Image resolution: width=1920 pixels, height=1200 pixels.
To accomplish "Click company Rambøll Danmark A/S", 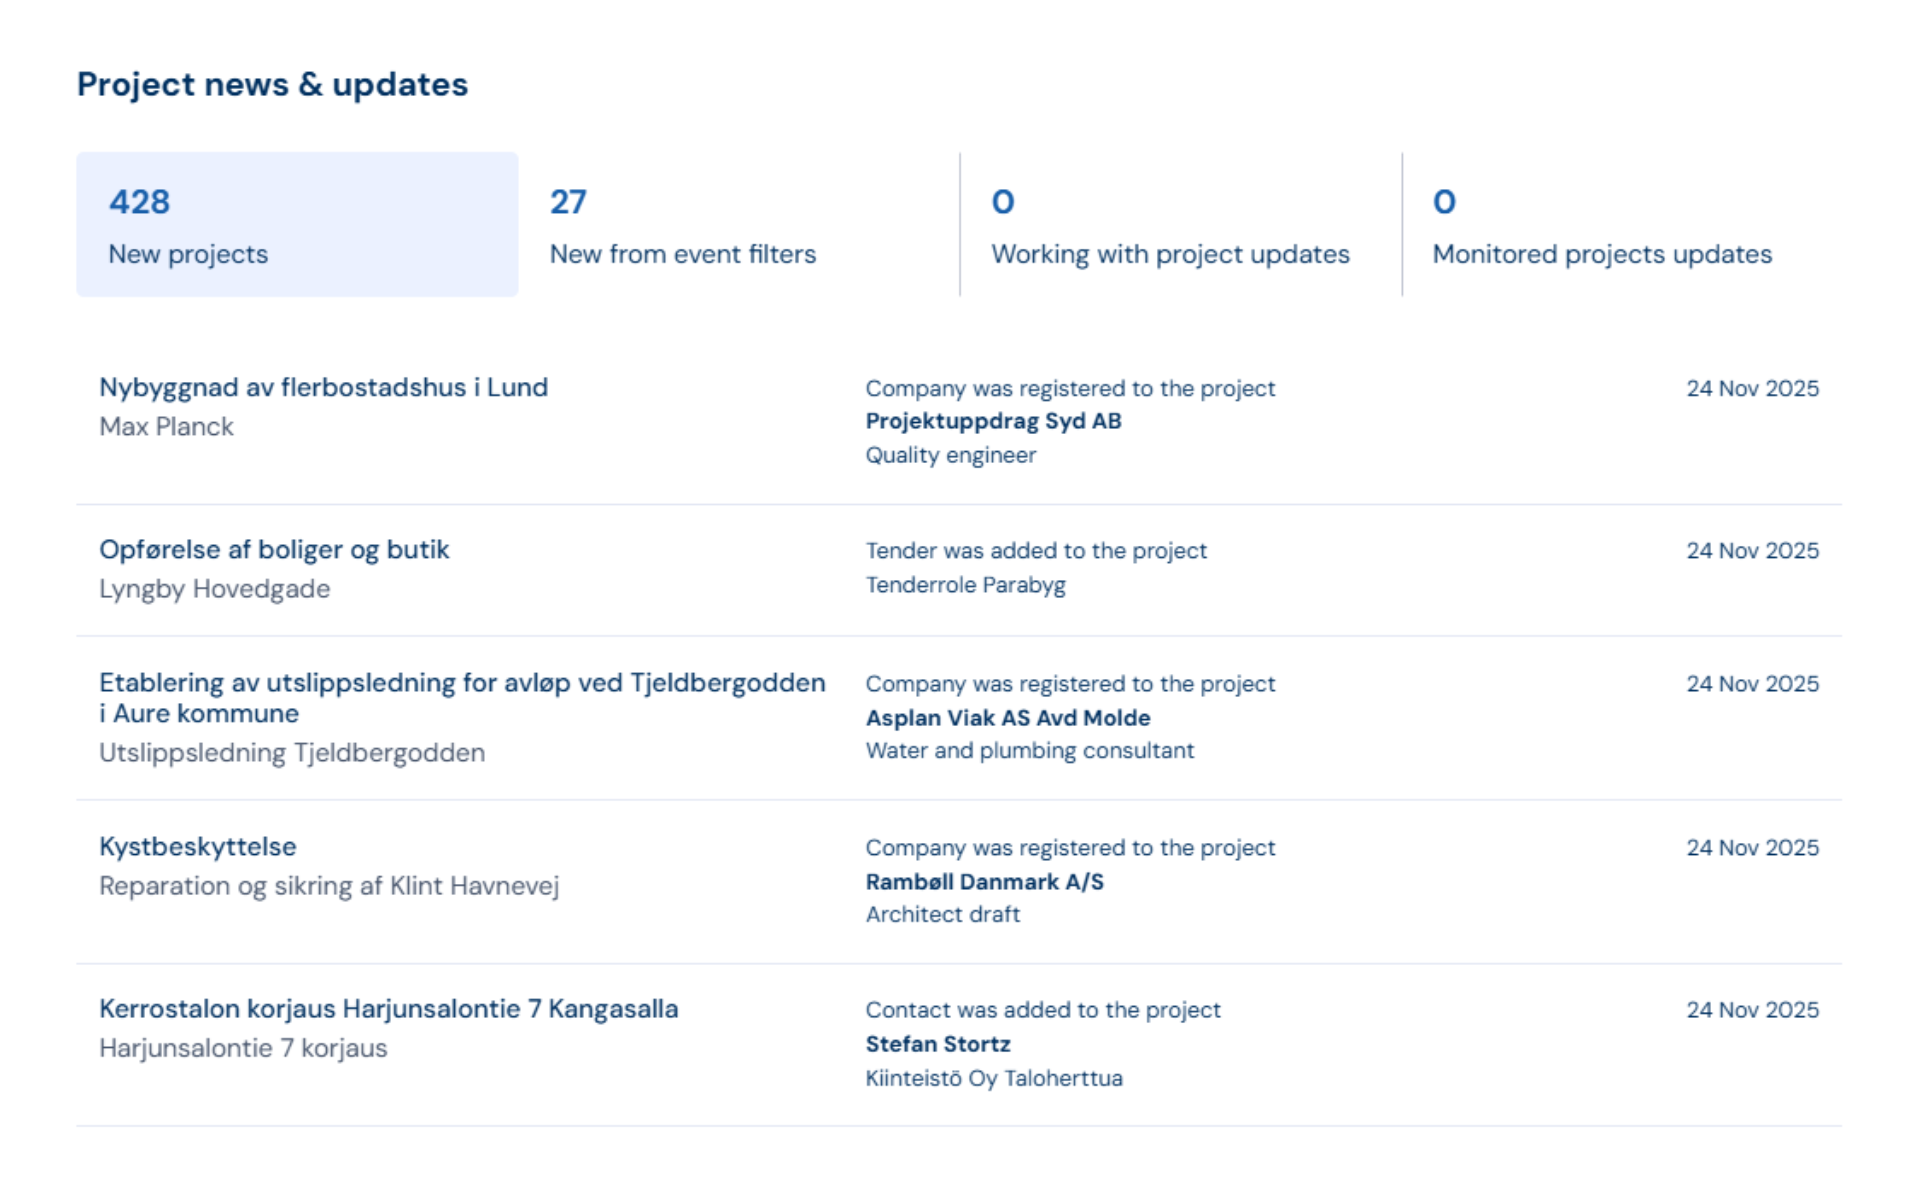I will click(x=984, y=881).
